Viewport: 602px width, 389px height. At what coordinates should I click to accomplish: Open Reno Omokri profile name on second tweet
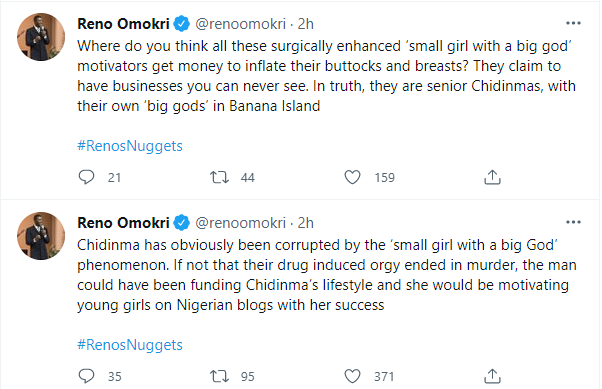(123, 223)
